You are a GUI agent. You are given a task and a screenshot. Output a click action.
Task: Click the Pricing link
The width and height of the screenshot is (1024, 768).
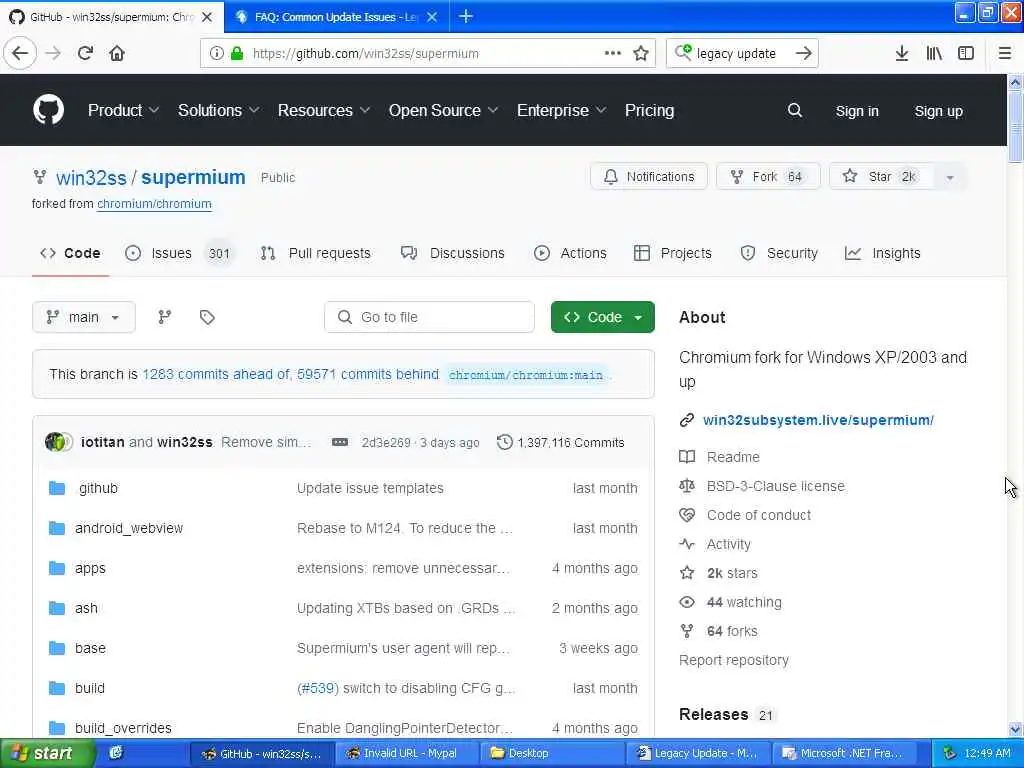point(649,110)
